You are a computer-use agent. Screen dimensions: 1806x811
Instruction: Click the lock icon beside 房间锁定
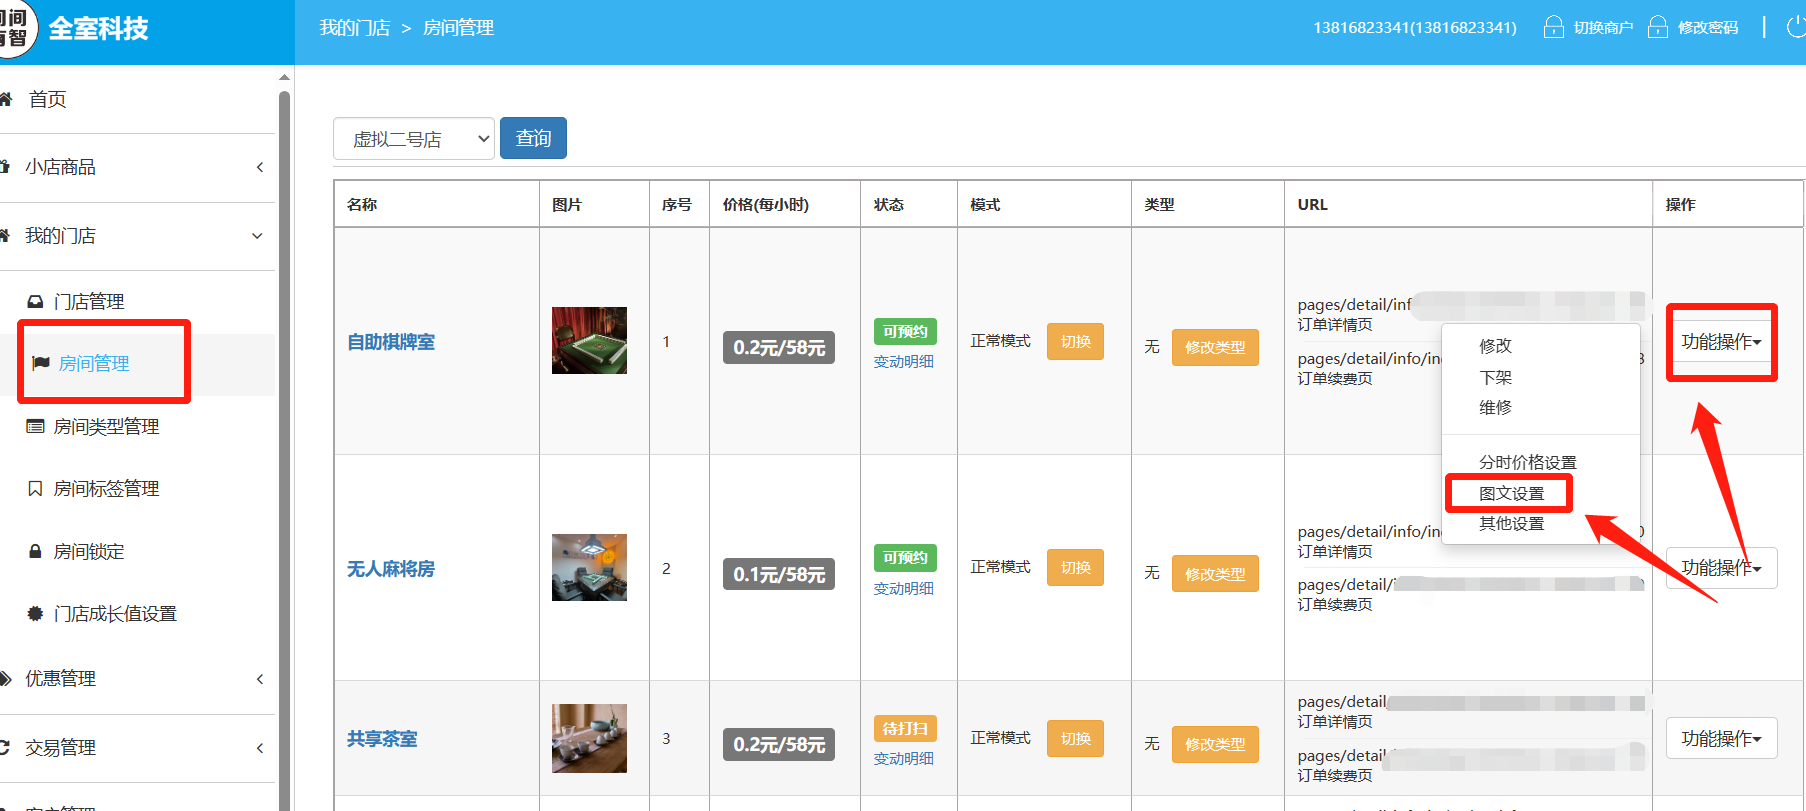tap(35, 551)
